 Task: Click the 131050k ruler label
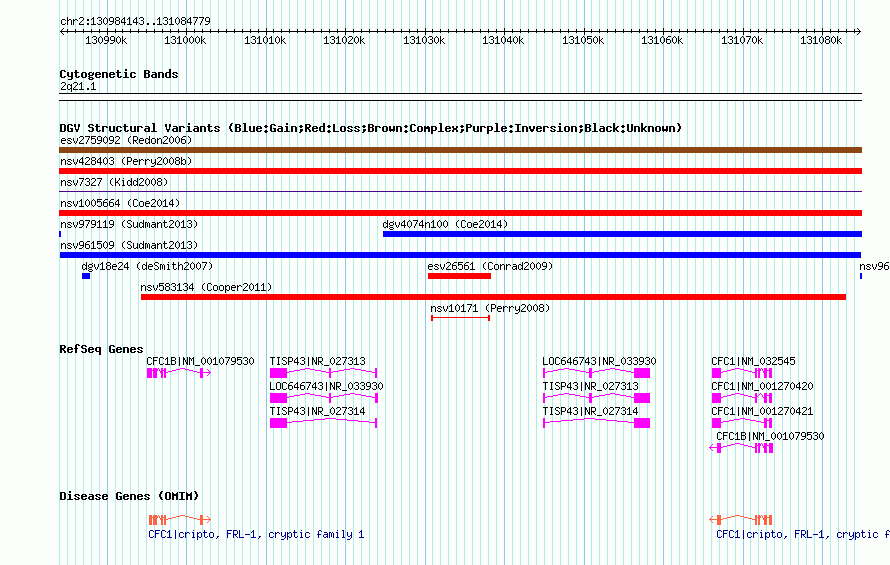[583, 40]
